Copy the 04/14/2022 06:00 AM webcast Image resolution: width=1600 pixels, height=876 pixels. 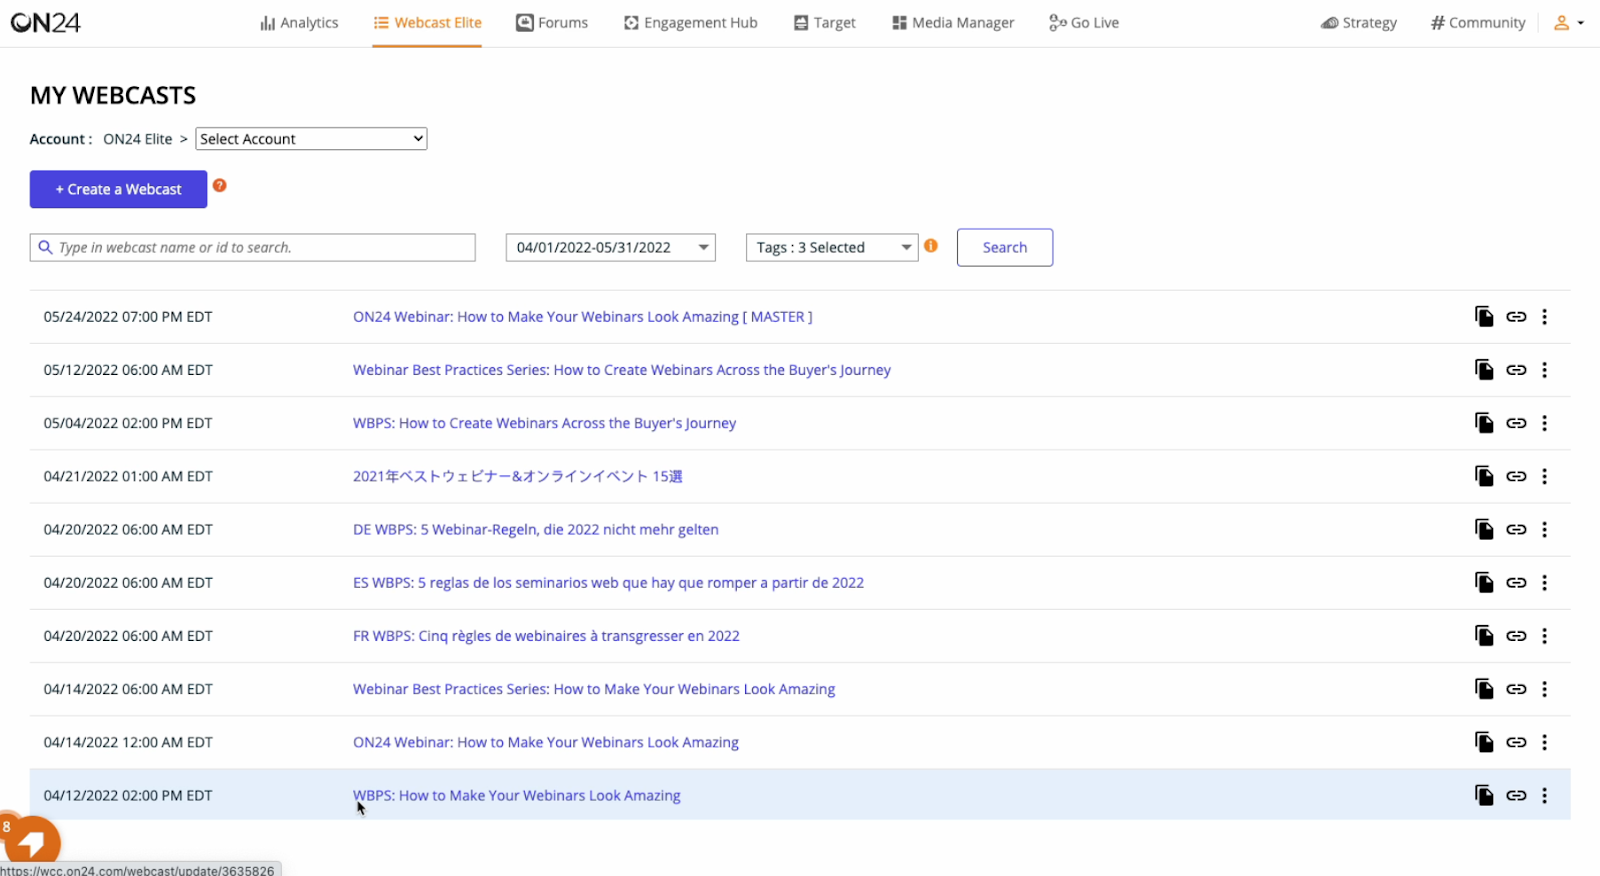pyautogui.click(x=1484, y=688)
